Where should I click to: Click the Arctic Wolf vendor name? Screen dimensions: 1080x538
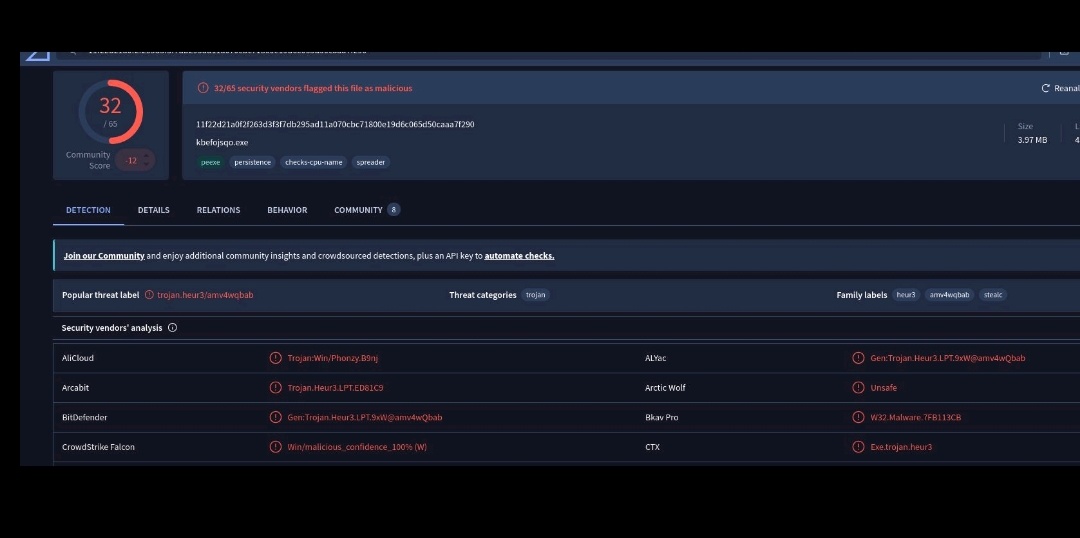(x=665, y=388)
